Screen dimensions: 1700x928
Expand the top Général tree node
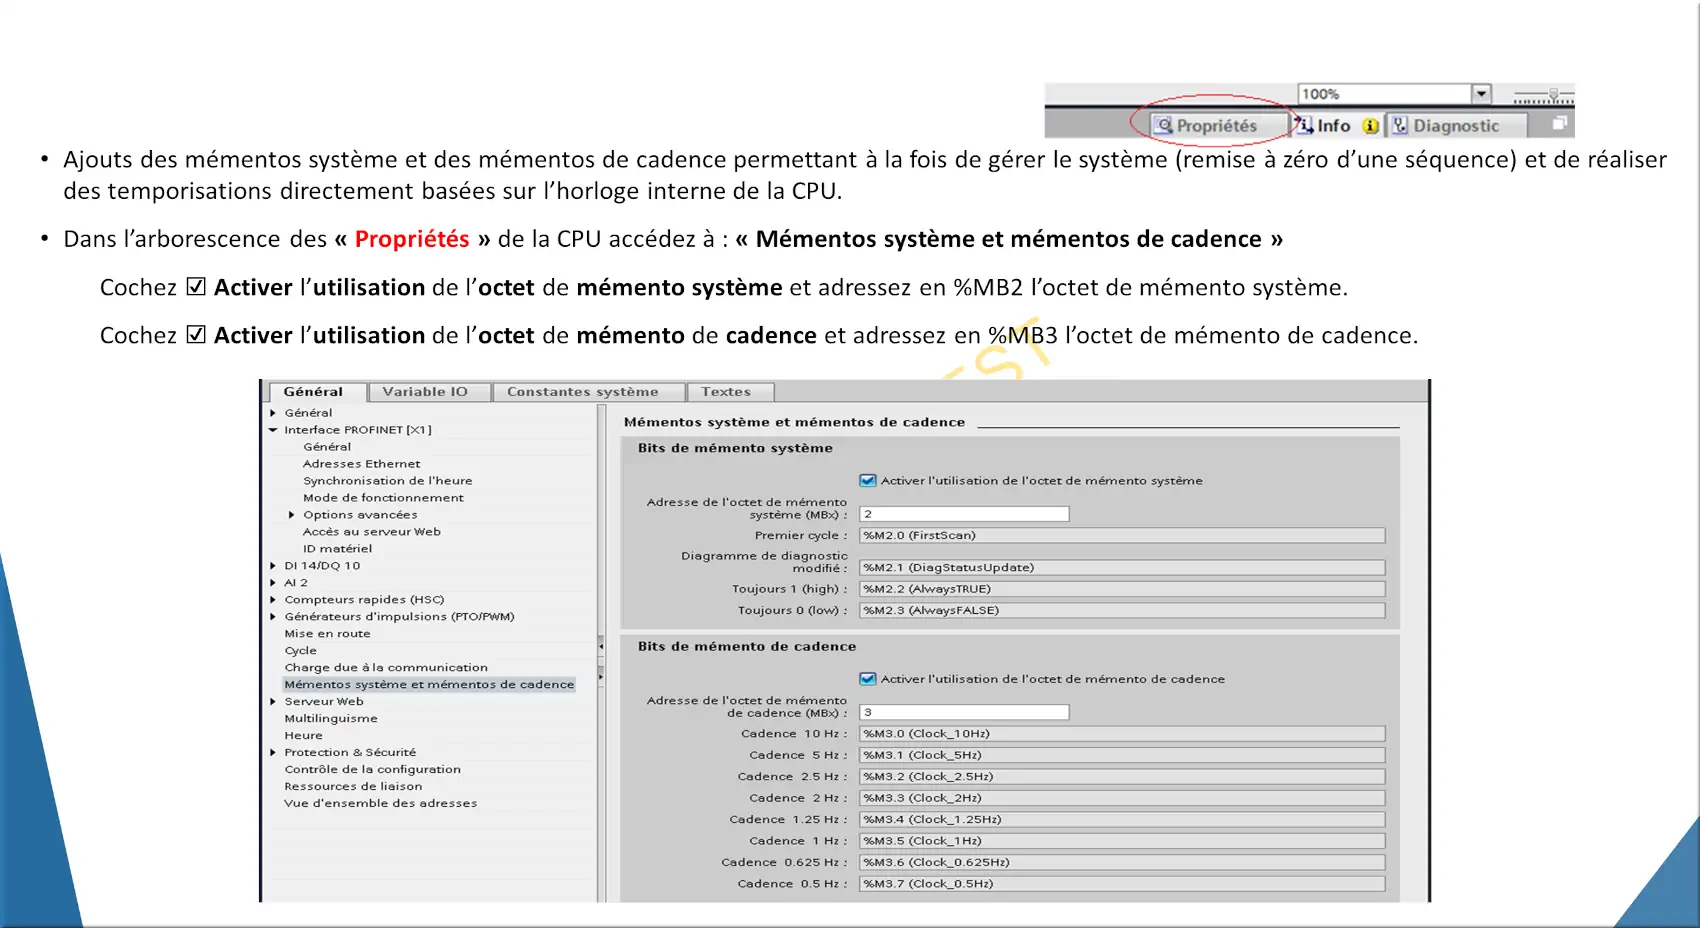click(x=273, y=413)
